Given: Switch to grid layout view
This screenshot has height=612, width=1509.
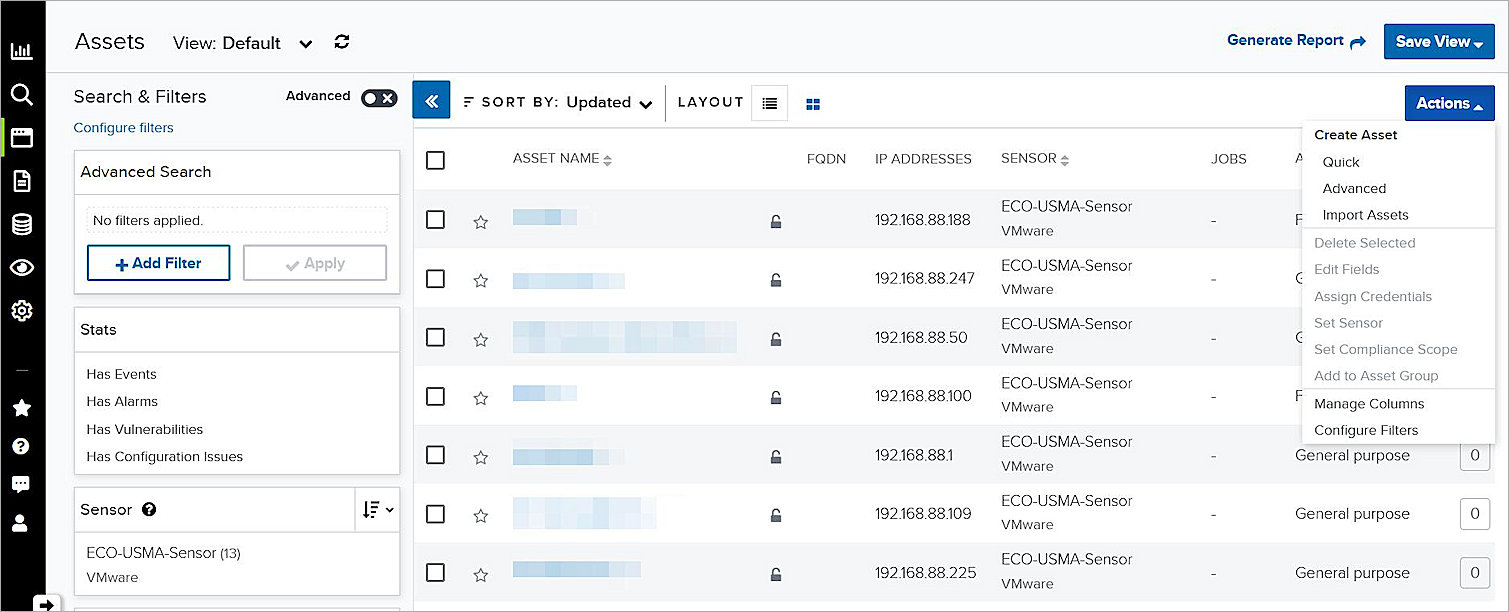Looking at the screenshot, I should click(813, 103).
